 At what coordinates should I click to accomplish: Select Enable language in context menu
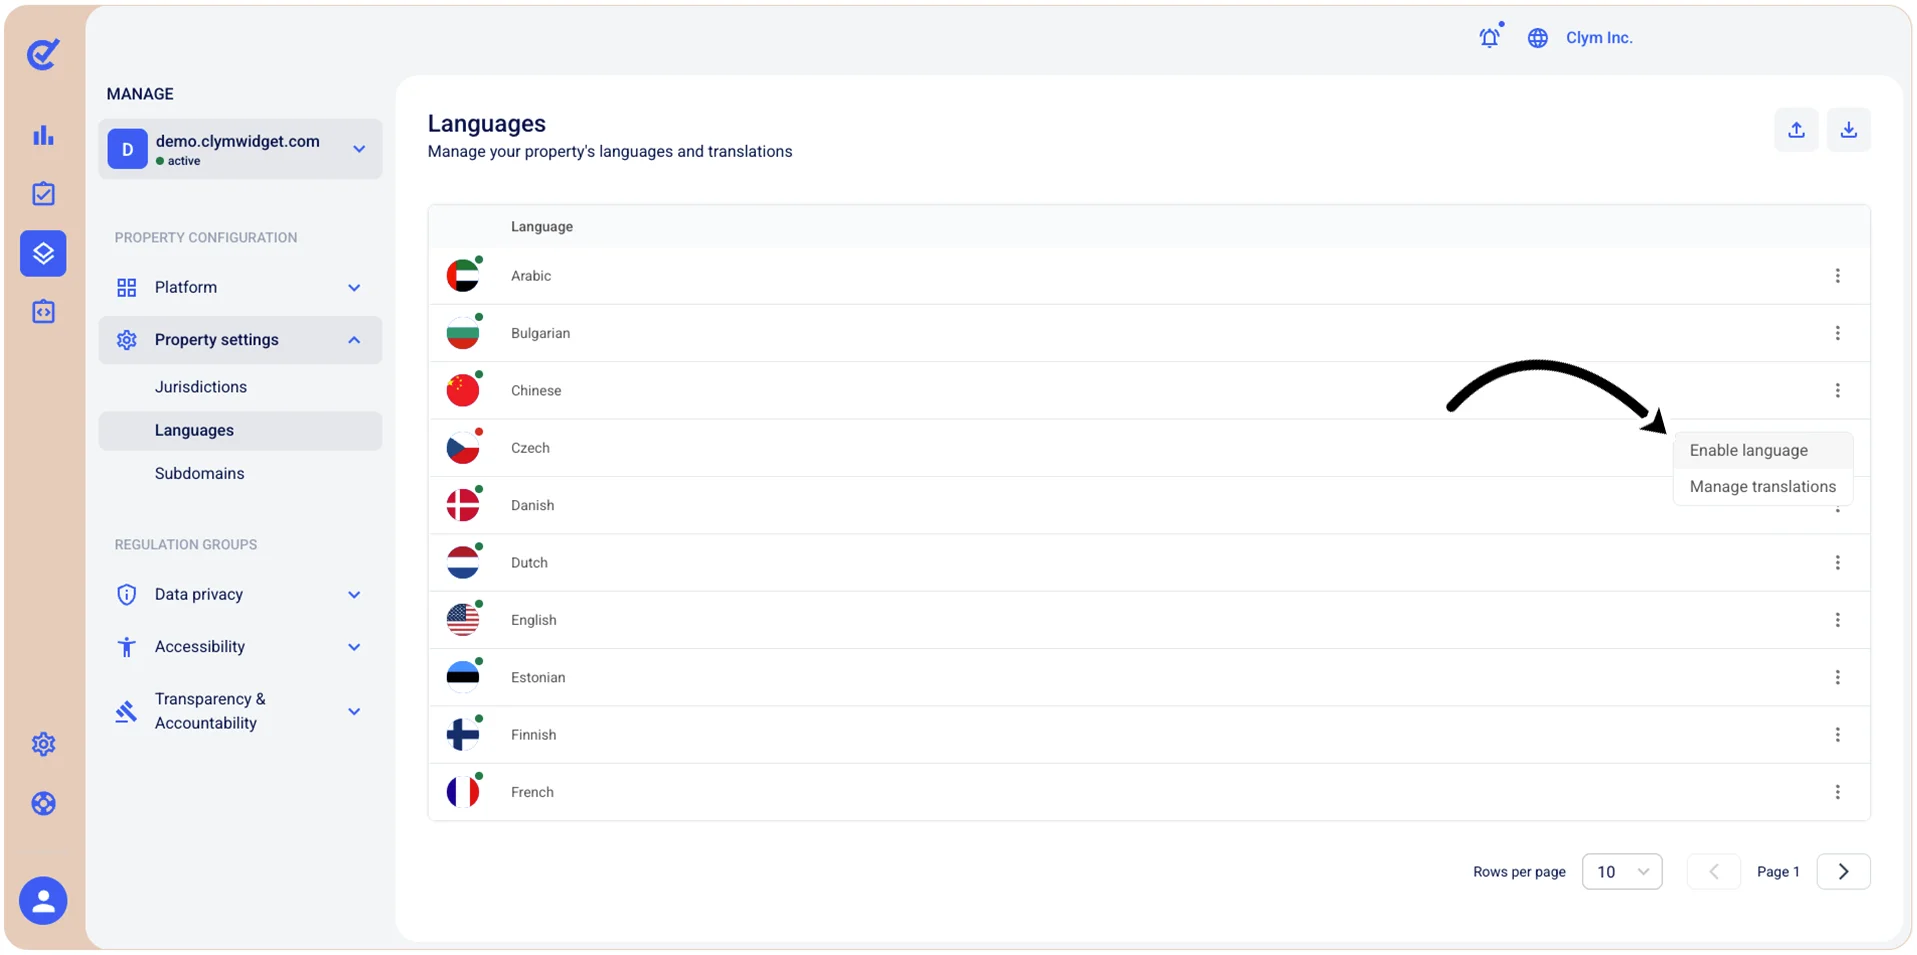point(1762,450)
